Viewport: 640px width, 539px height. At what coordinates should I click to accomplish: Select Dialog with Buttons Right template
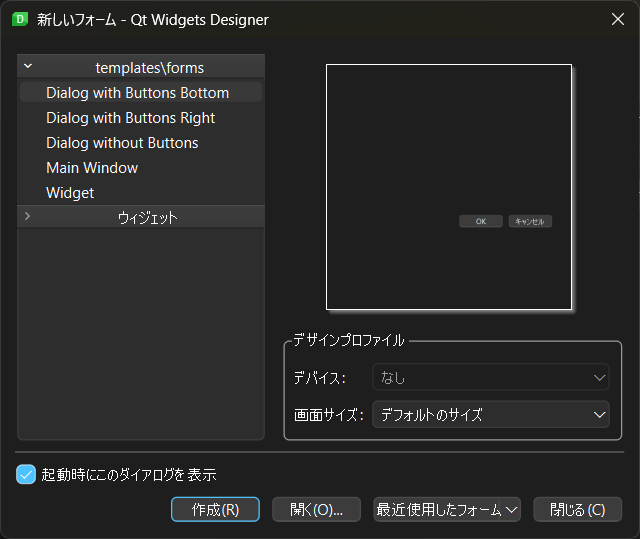130,118
